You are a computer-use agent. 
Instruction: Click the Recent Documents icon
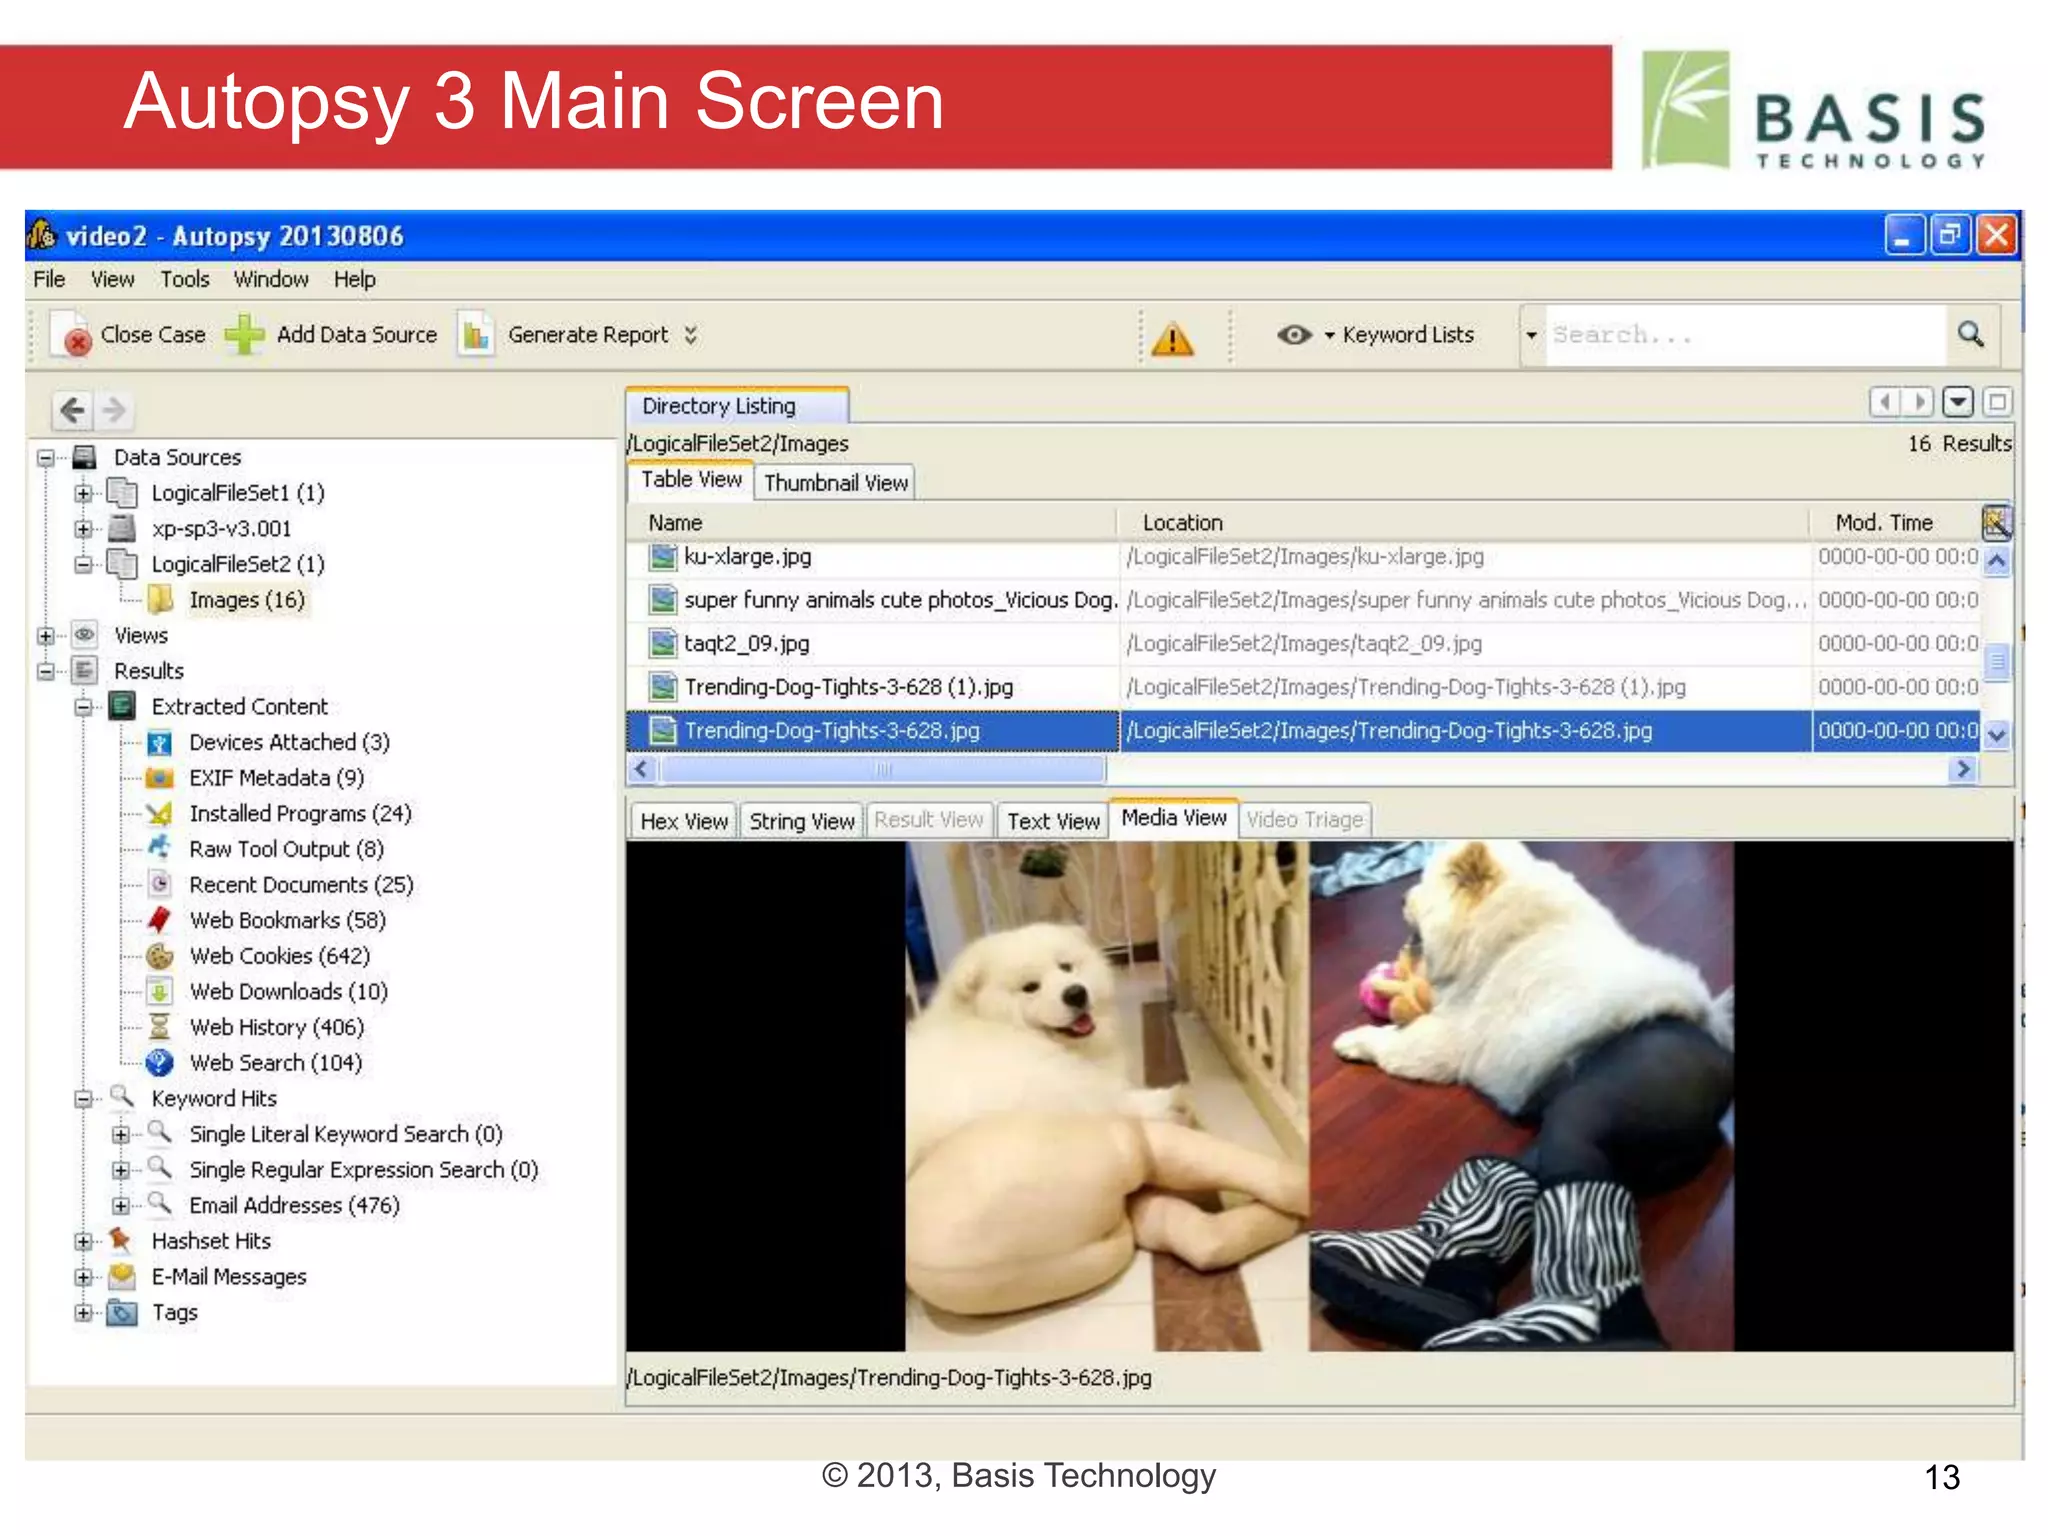[160, 885]
